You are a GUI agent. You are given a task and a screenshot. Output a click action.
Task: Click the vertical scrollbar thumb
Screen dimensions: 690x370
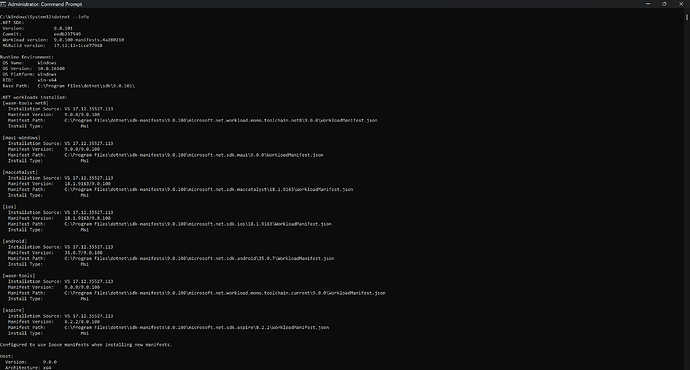tap(686, 17)
